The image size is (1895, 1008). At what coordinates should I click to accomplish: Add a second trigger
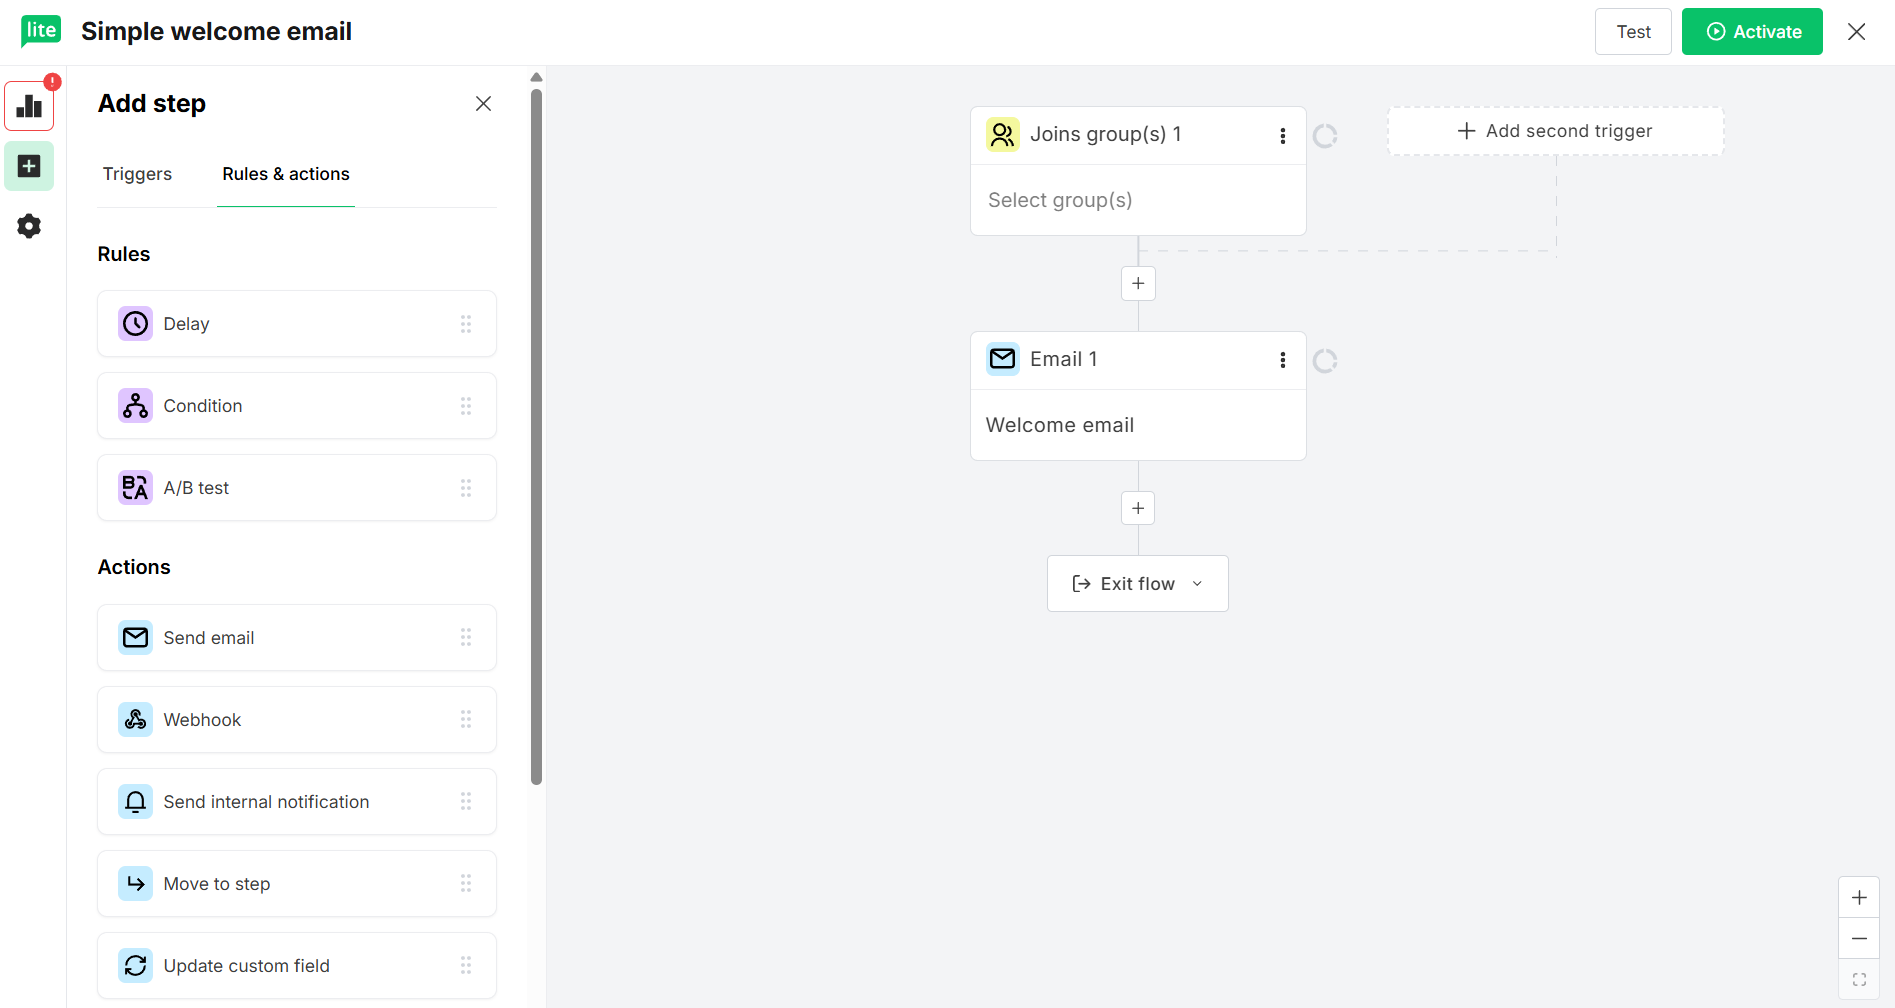[x=1554, y=131]
